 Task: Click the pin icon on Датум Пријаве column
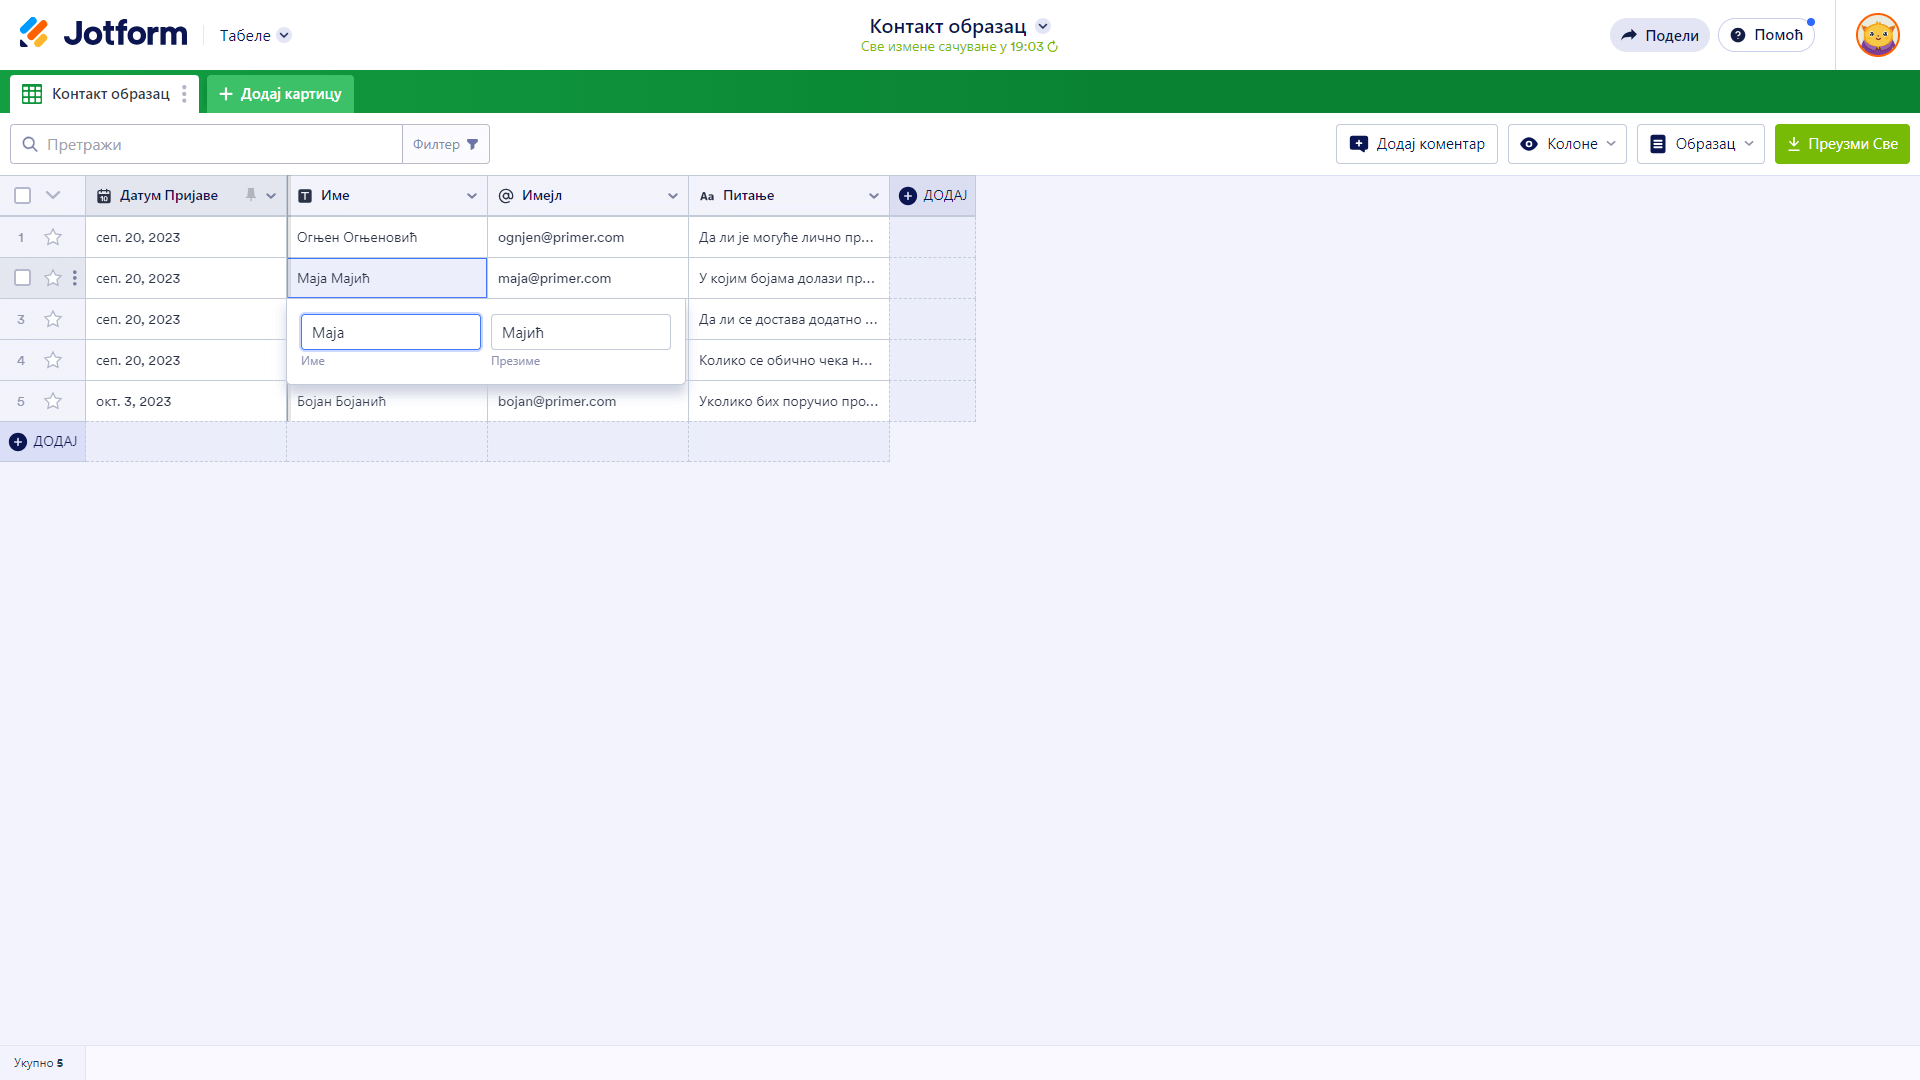[251, 195]
